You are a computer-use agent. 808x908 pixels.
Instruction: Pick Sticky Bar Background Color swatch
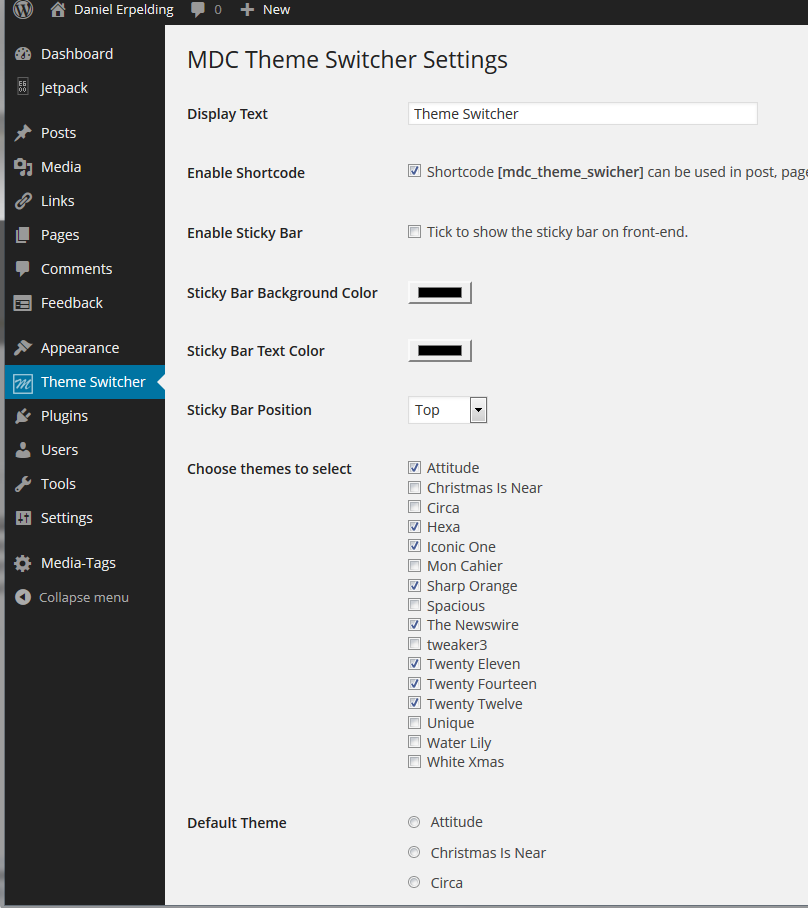[x=440, y=293]
